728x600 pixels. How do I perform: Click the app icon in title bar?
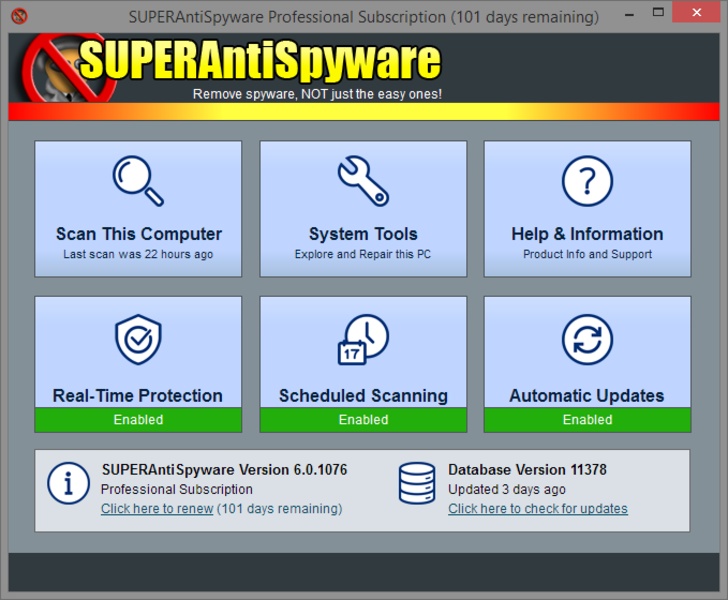click(x=18, y=16)
